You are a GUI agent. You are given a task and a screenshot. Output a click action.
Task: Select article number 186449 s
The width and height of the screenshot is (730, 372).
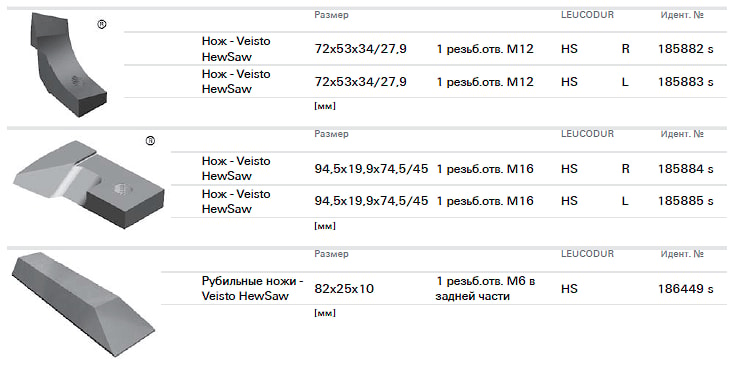685,289
